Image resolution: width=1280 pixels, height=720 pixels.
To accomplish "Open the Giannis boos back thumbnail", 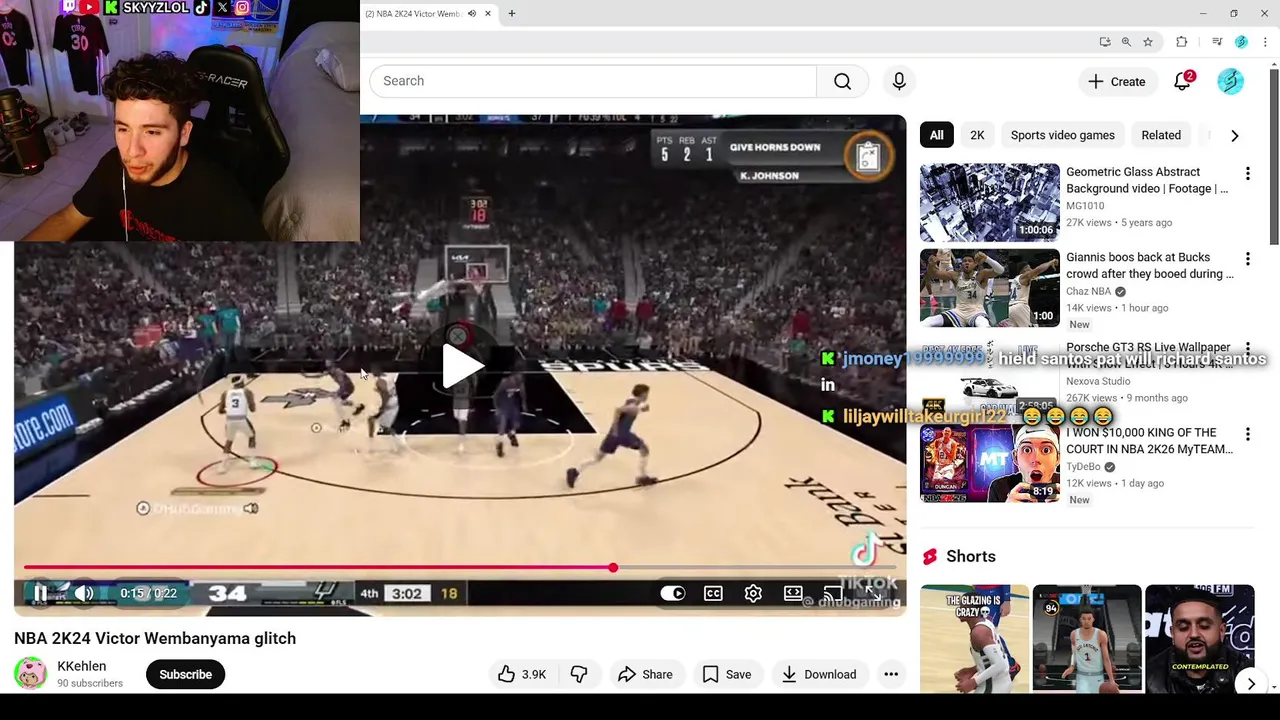I will 990,288.
